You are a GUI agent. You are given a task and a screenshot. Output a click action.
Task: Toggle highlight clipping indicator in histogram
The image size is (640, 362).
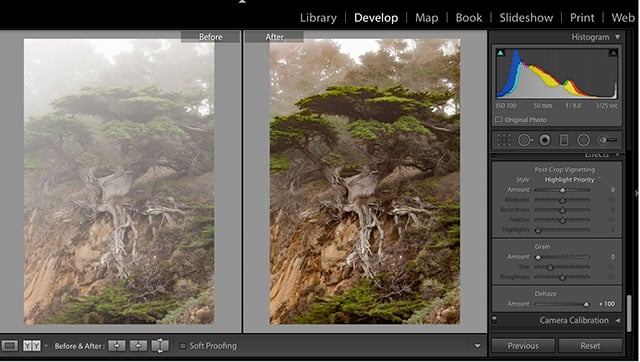coord(613,53)
